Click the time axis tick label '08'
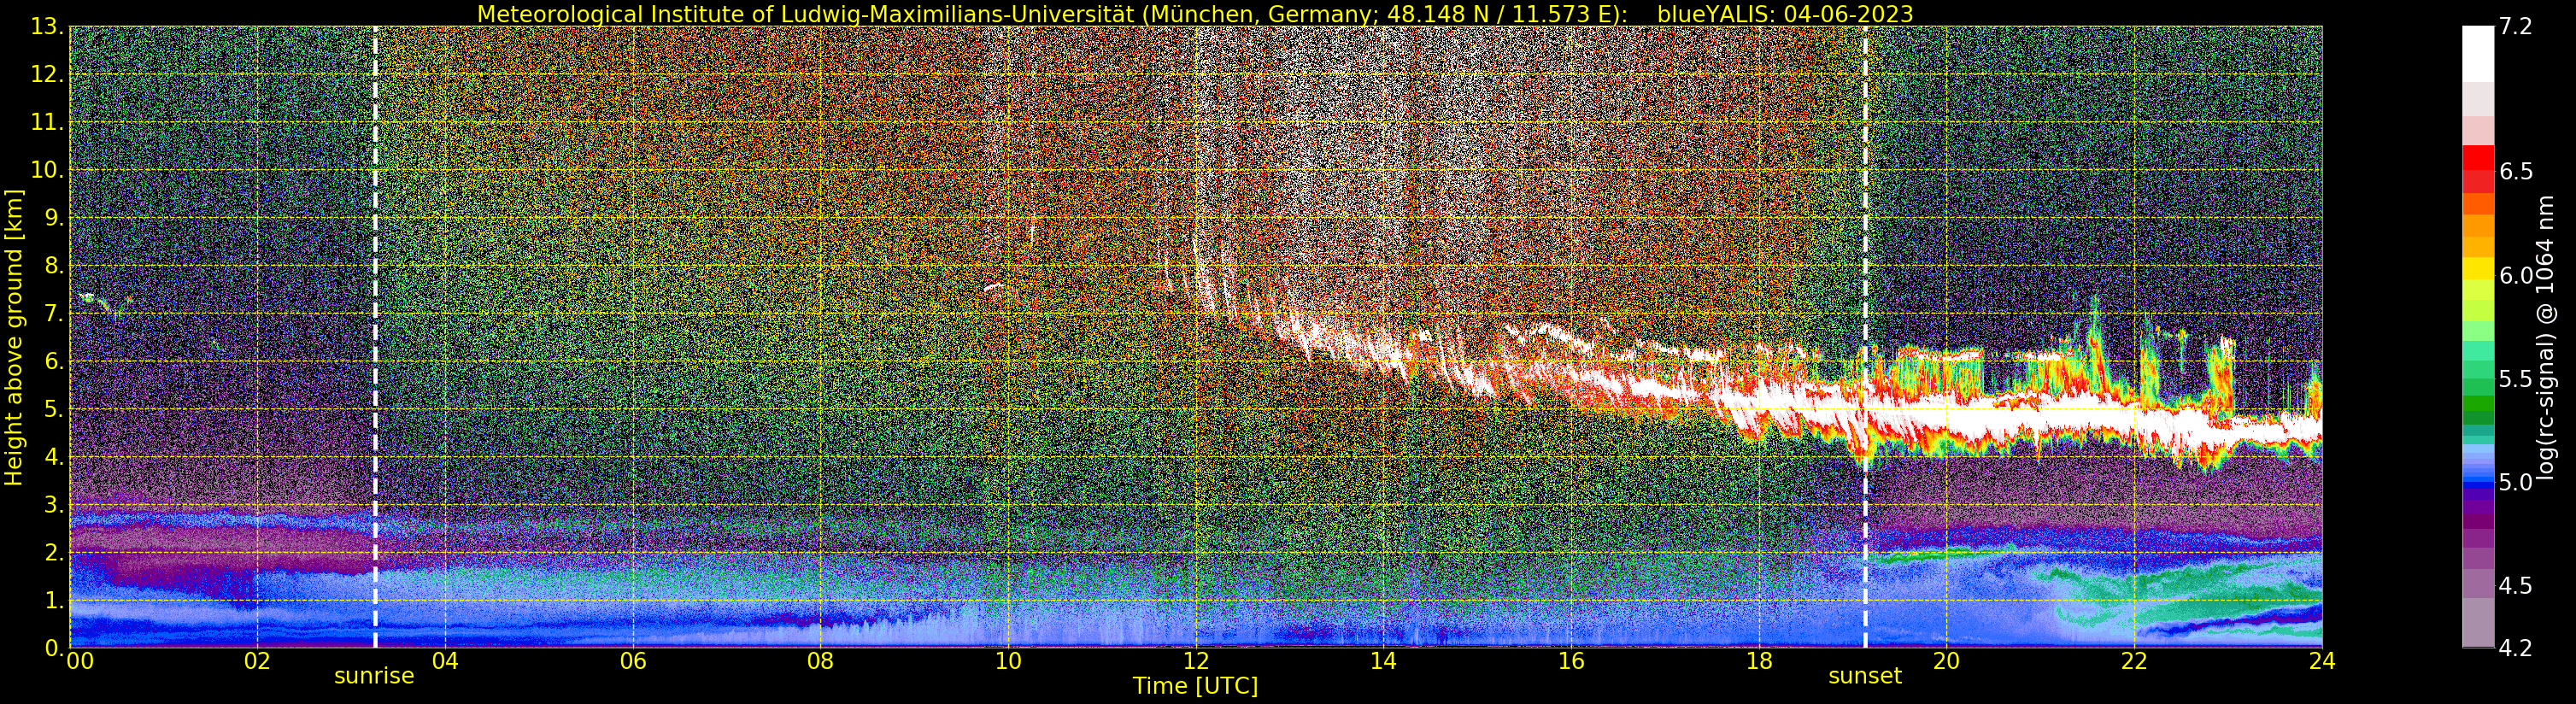This screenshot has width=2576, height=704. tap(820, 661)
